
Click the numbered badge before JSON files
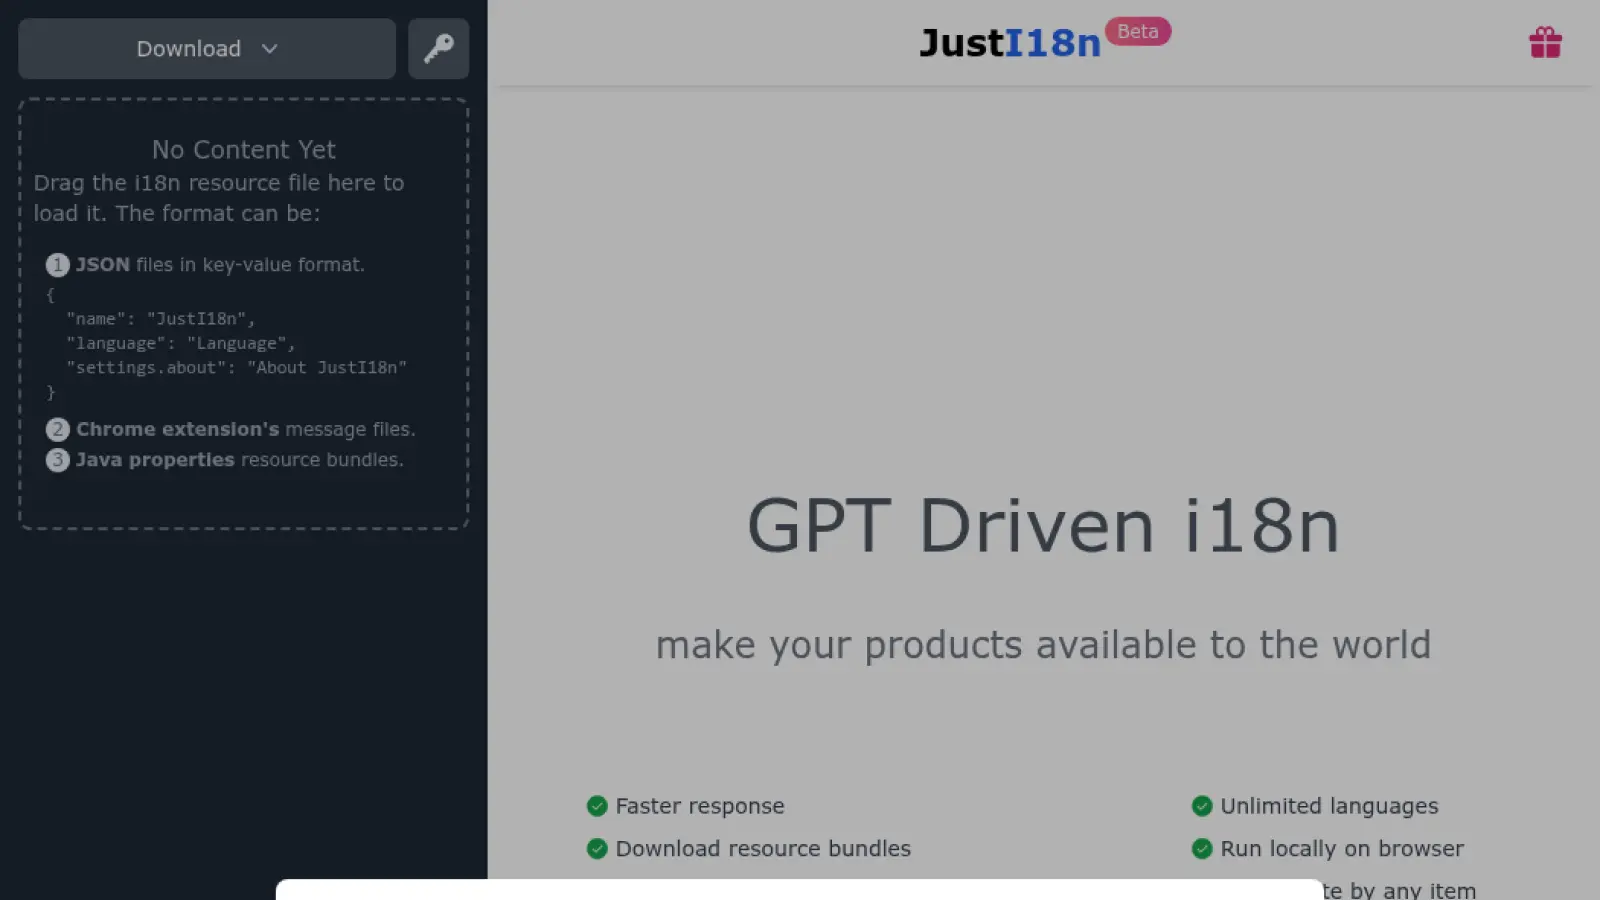tap(57, 265)
